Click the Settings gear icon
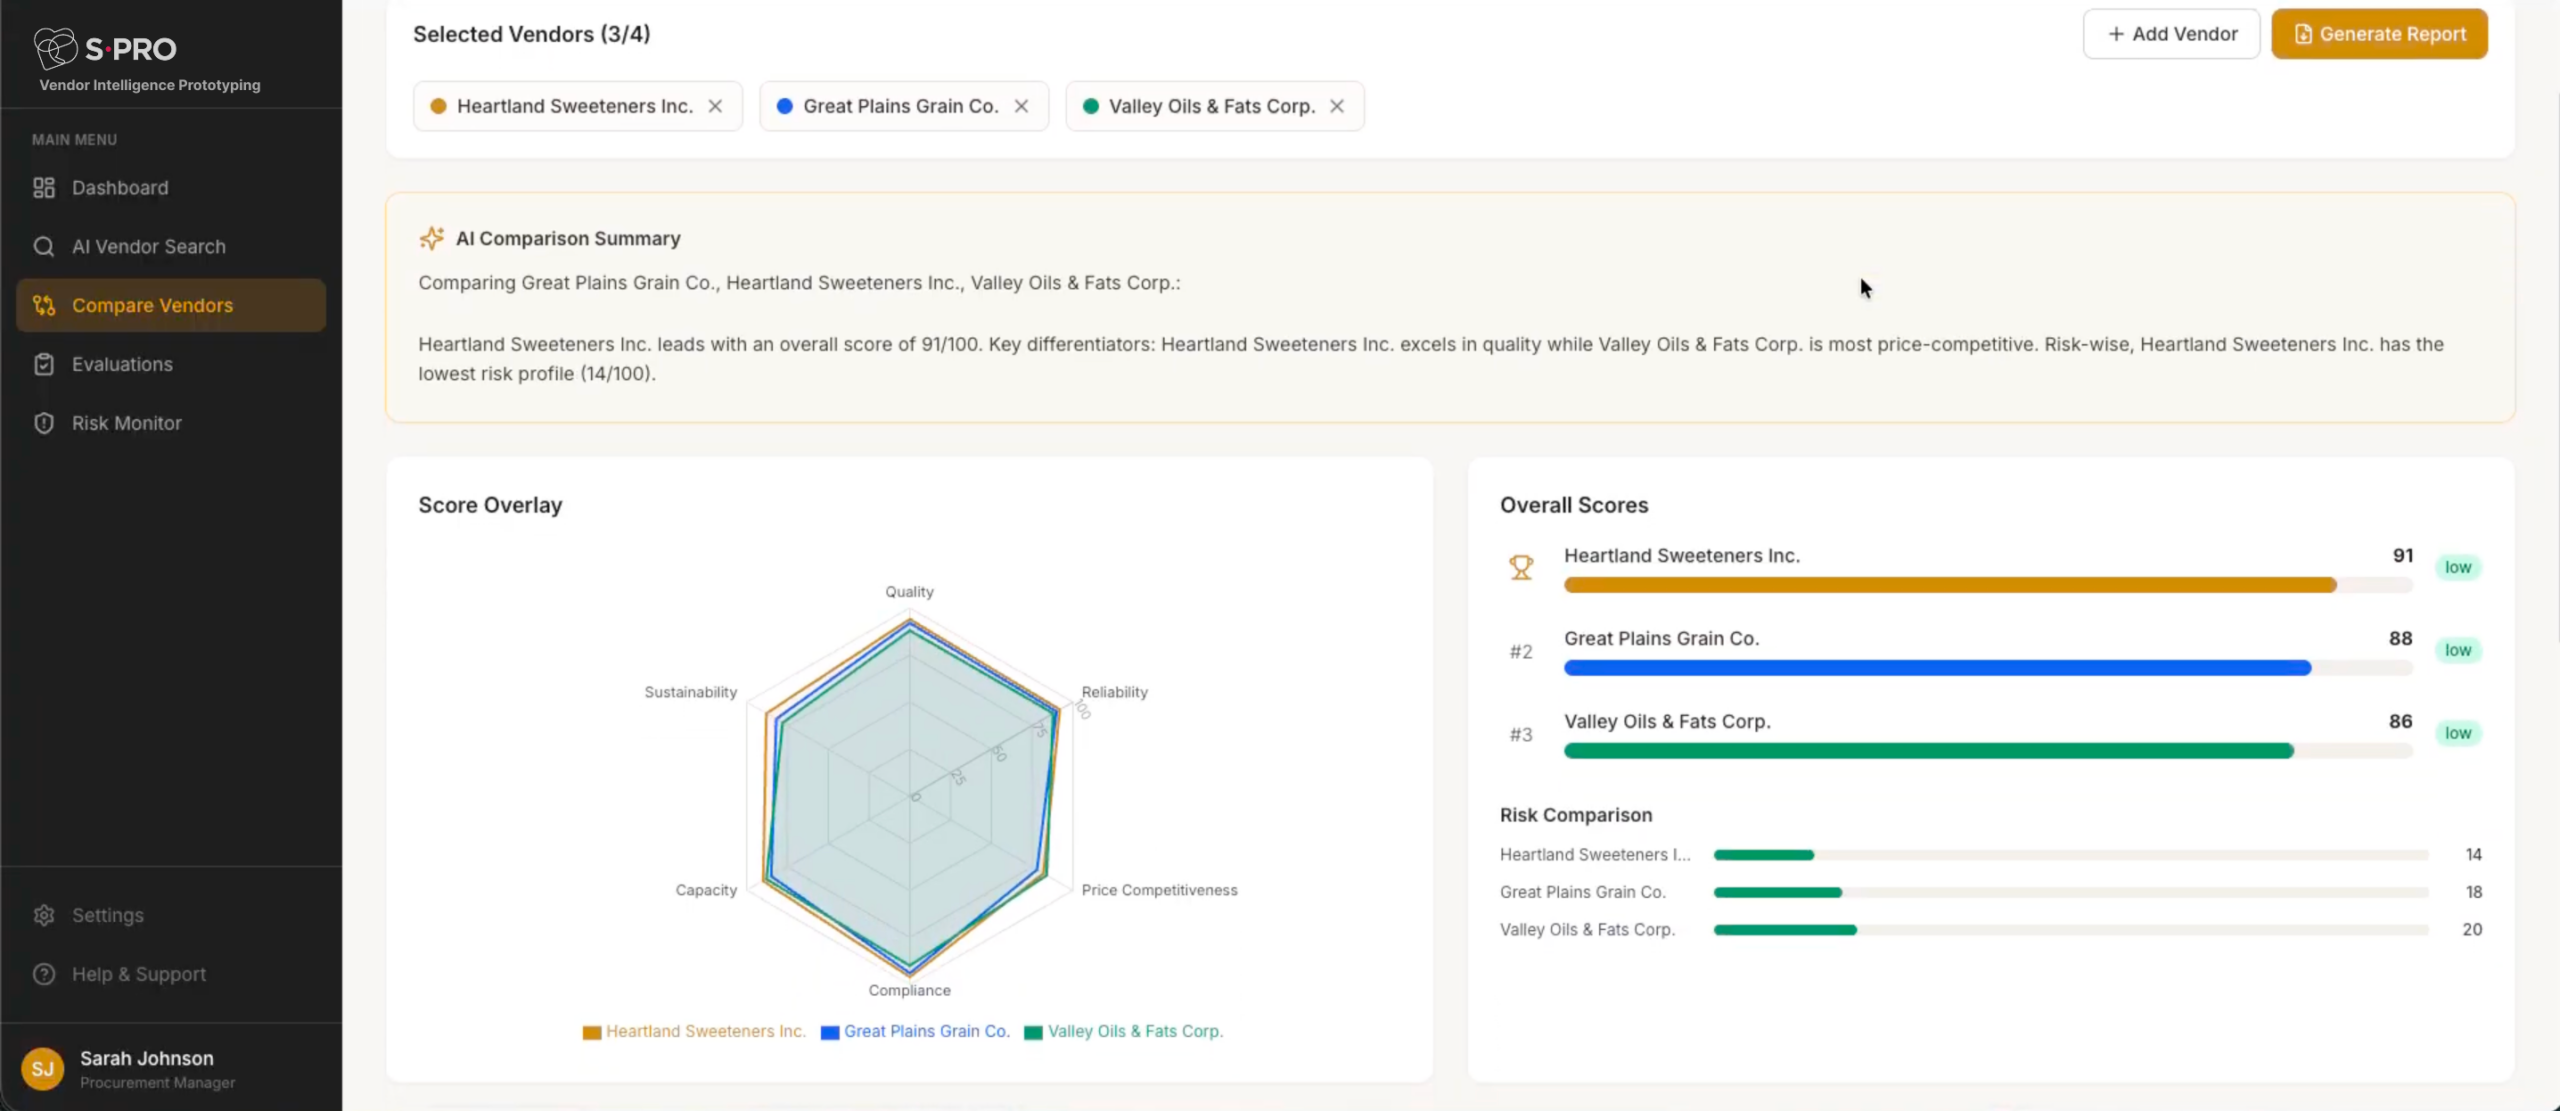This screenshot has height=1111, width=2560. pyautogui.click(x=44, y=915)
